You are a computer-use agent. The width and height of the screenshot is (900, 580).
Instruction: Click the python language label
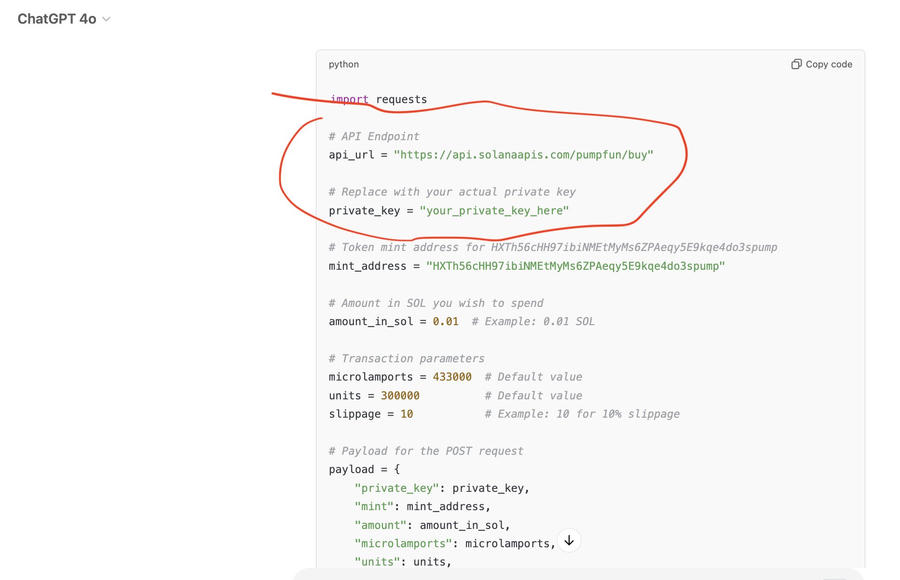coord(343,64)
